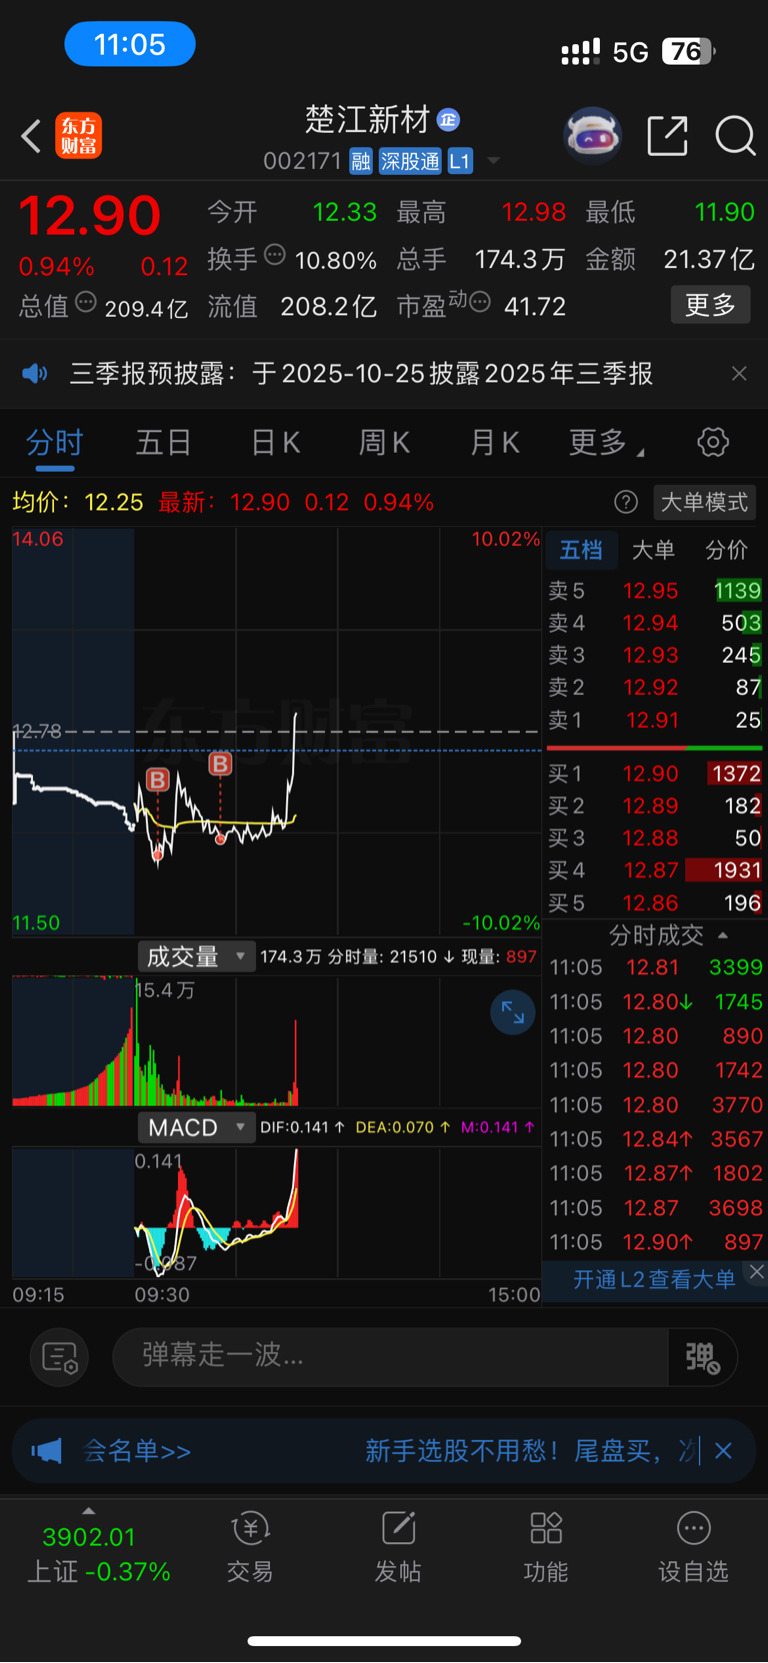Tap 卖5 row at 12.95
Viewport: 768px width, 1663px height.
coord(654,591)
